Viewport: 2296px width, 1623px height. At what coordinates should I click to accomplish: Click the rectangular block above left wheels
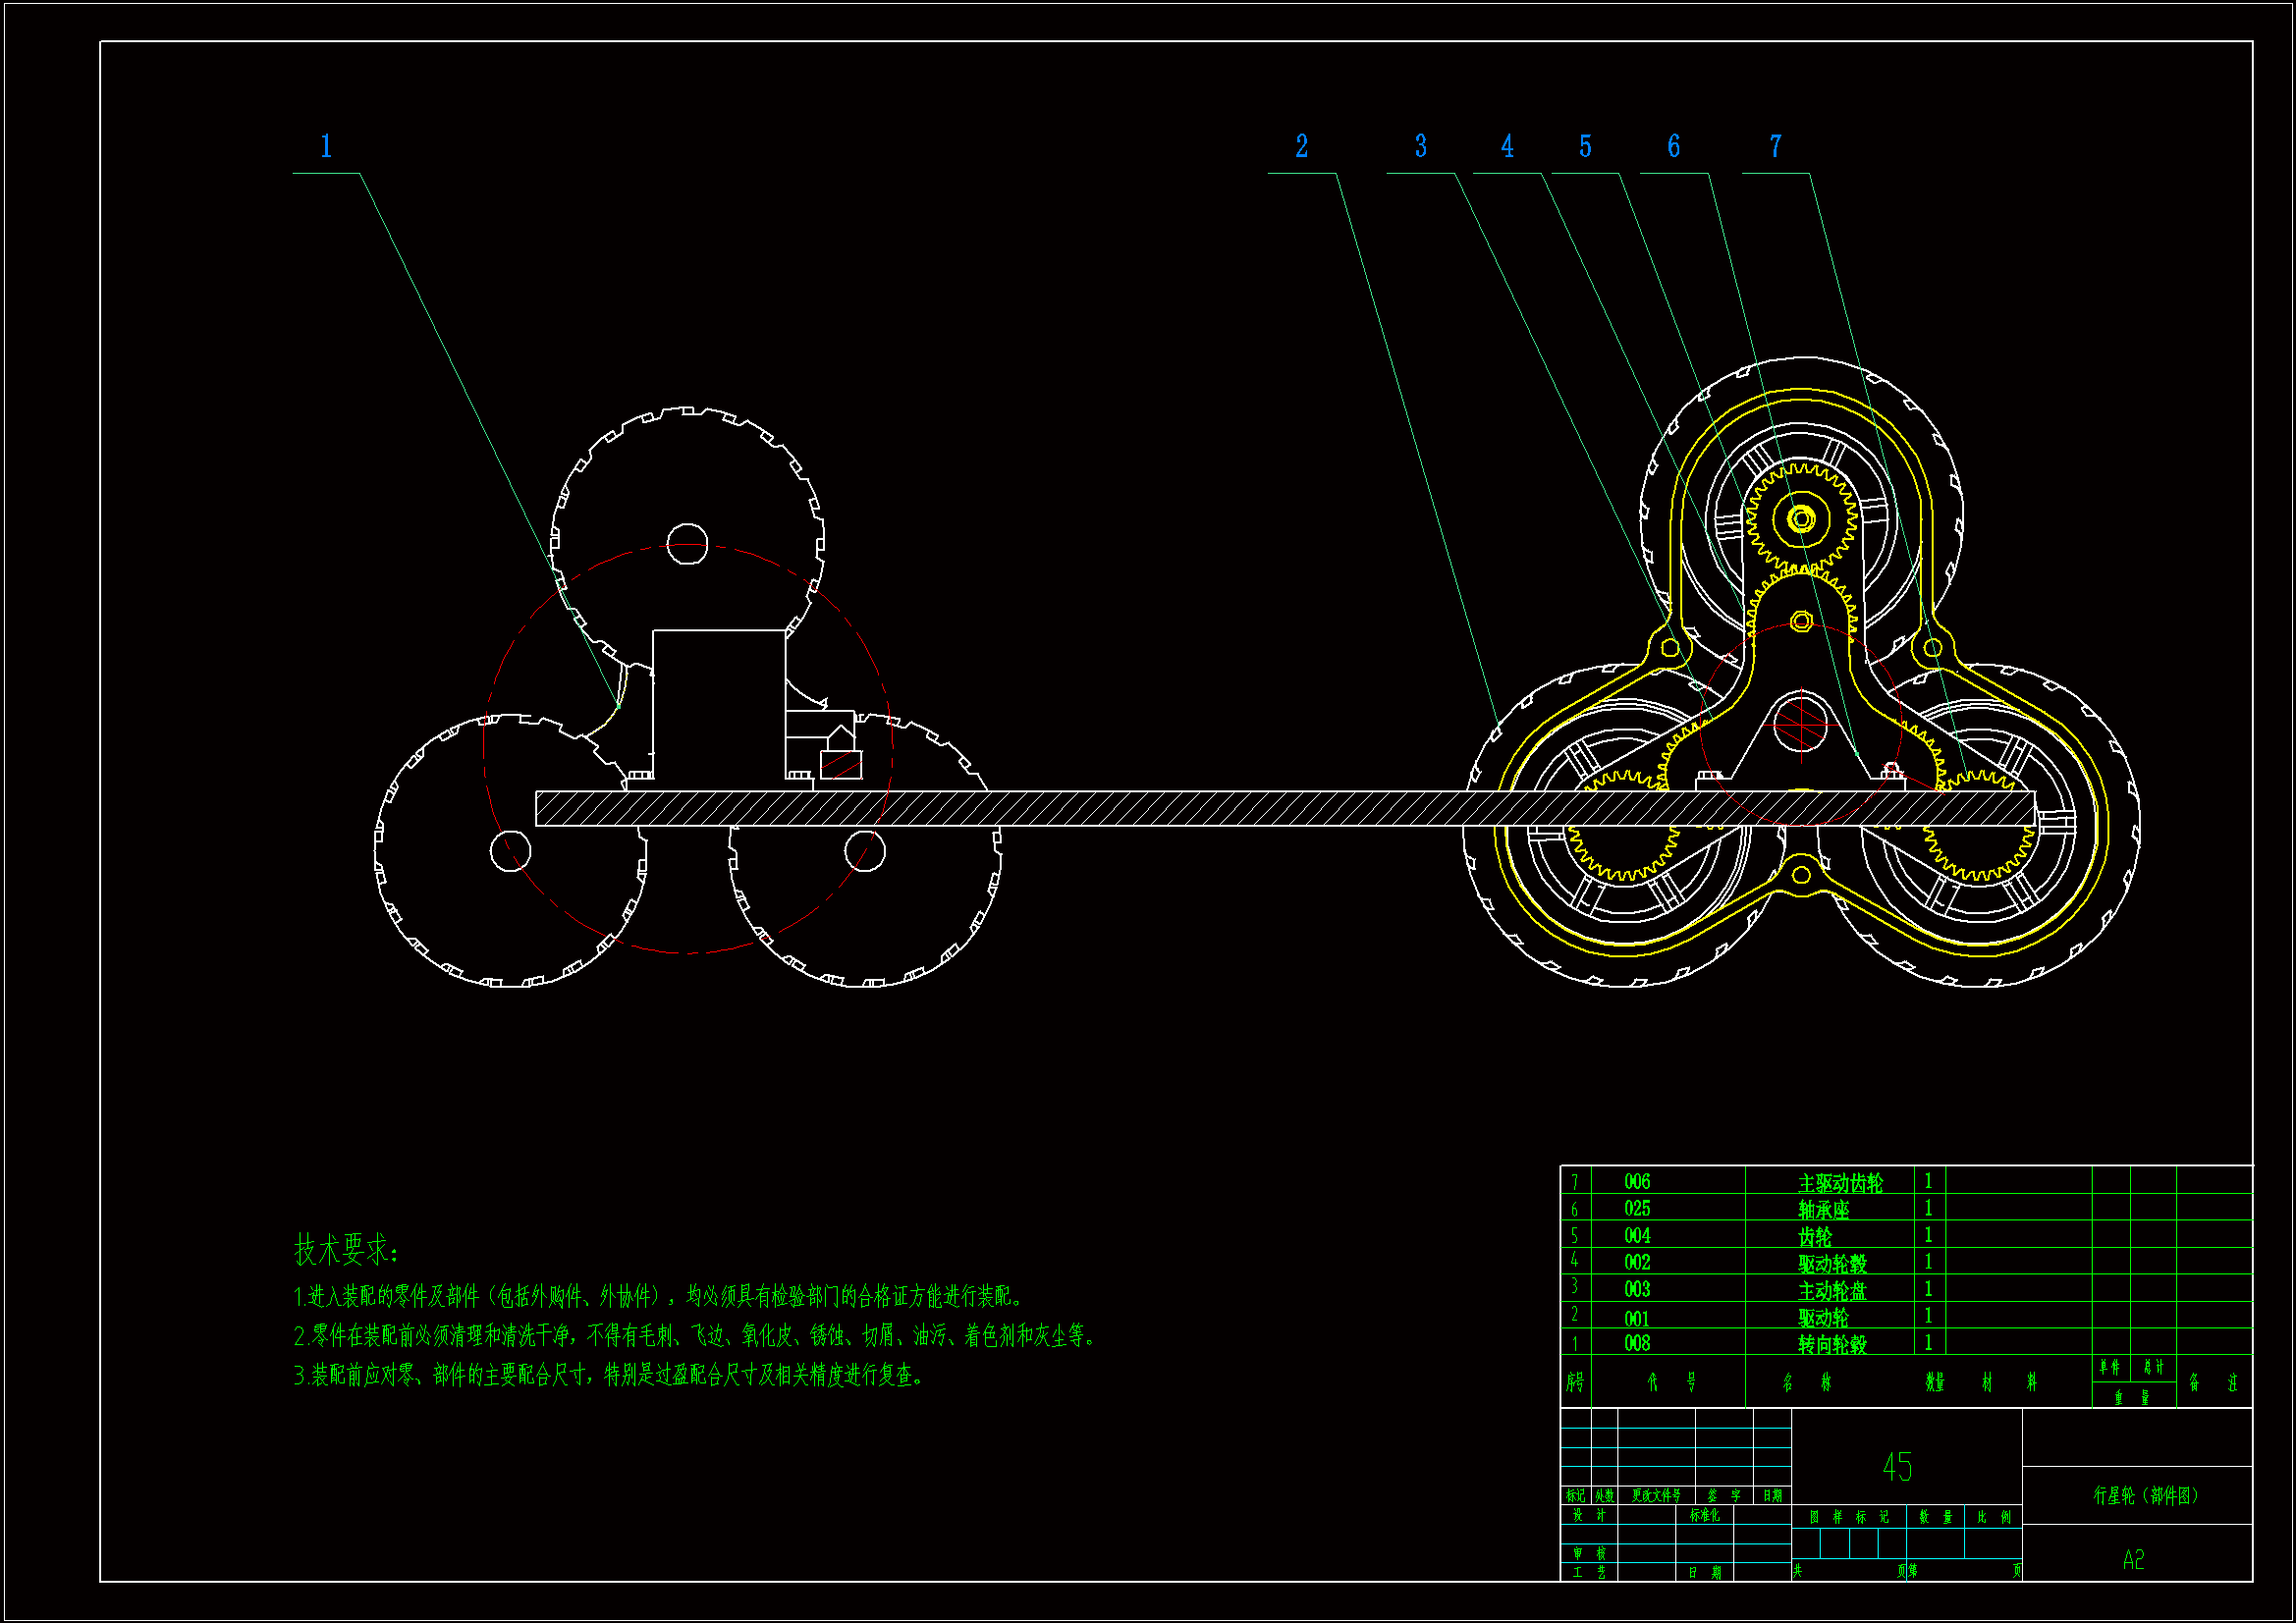click(x=718, y=704)
